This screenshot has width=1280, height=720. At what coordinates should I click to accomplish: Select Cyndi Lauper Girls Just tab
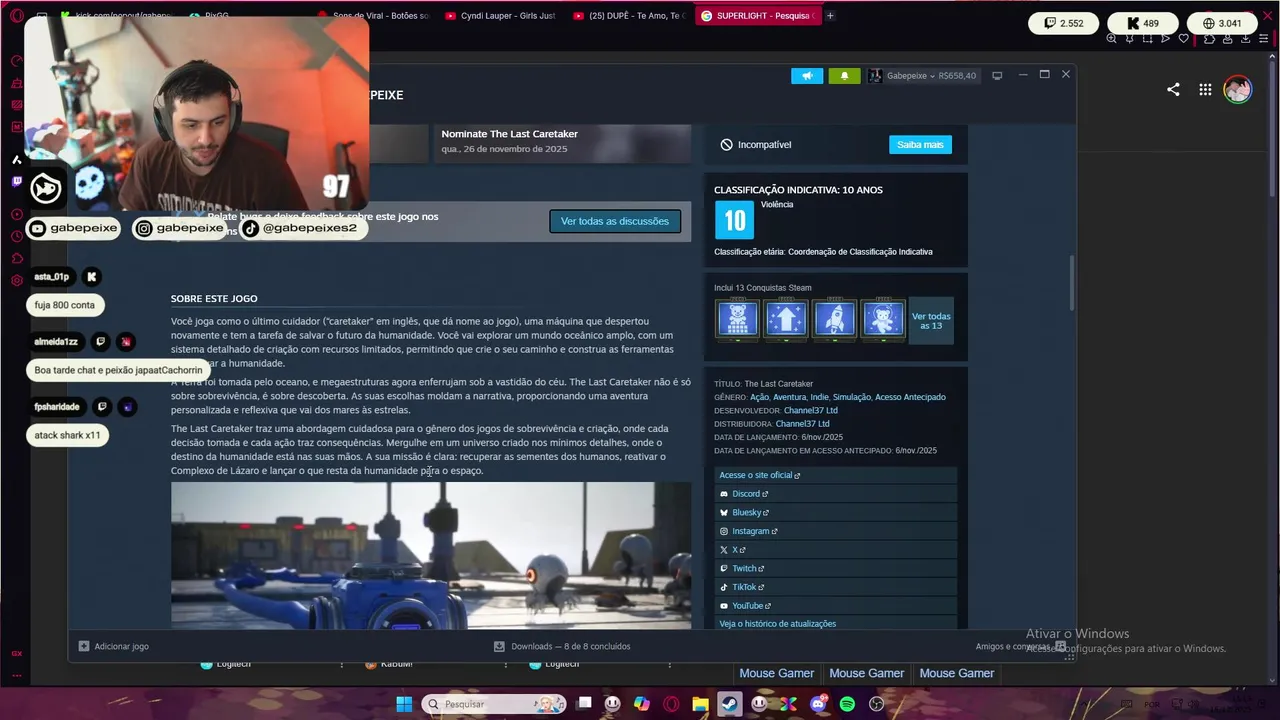pyautogui.click(x=500, y=16)
